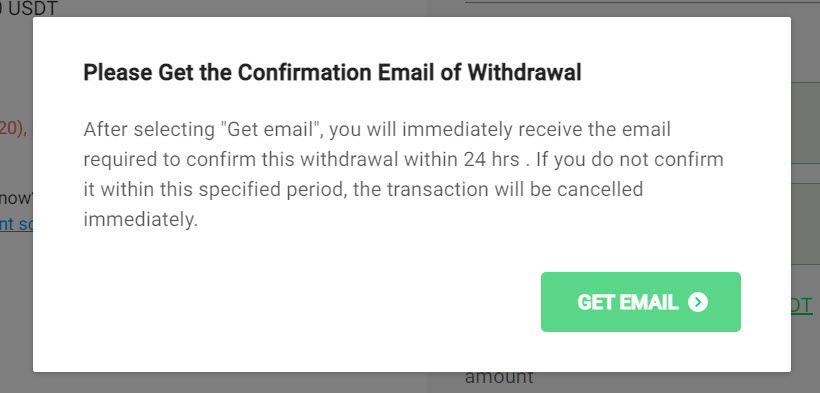Click the quoted "Get email" phrase in the message
The image size is (820, 393).
[x=269, y=129]
